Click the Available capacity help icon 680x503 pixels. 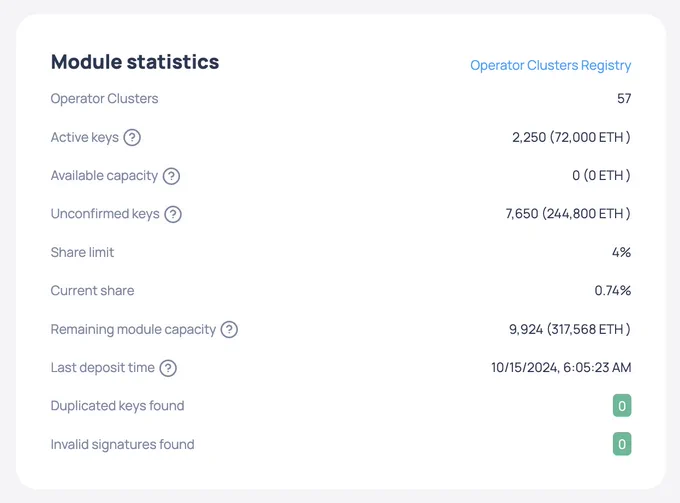coord(171,176)
